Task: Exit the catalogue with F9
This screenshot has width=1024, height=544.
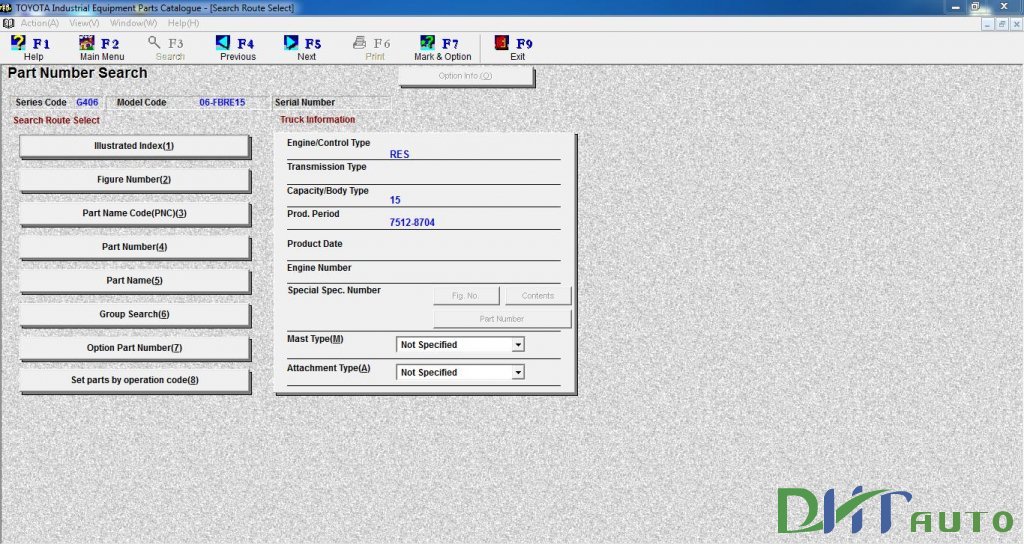Action: (516, 48)
